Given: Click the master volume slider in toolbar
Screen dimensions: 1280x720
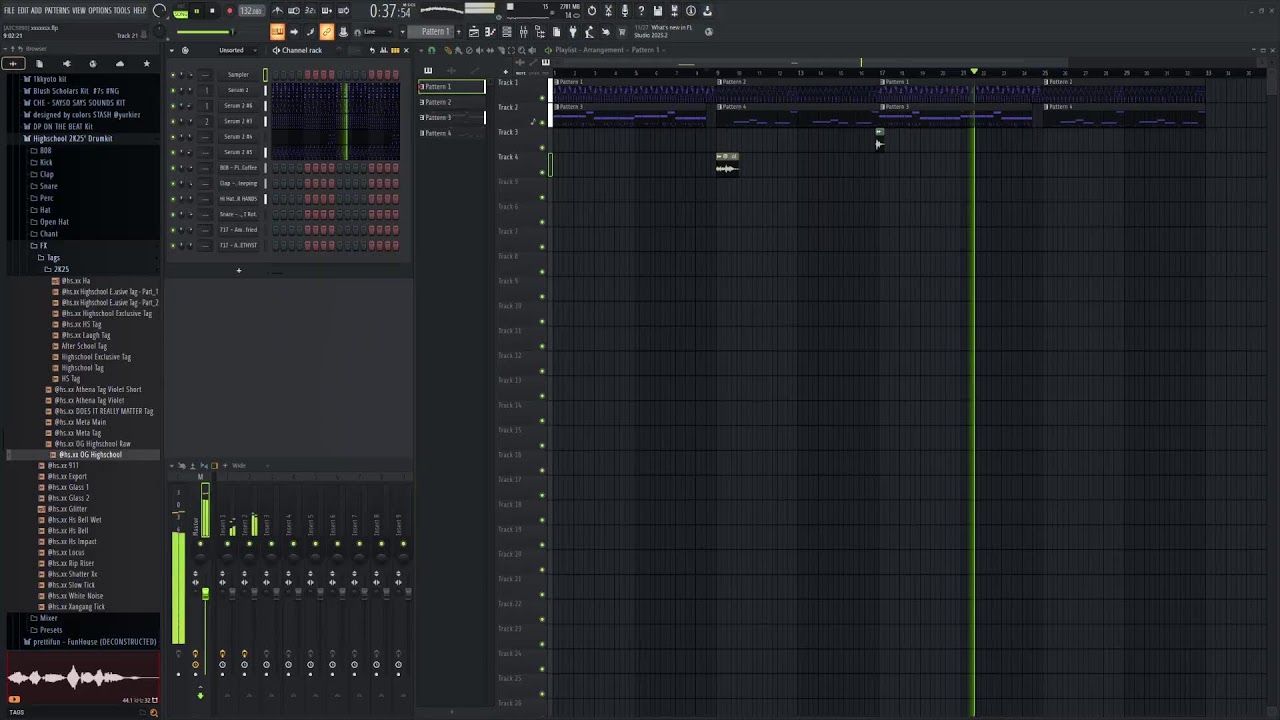Looking at the screenshot, I should pyautogui.click(x=205, y=32).
